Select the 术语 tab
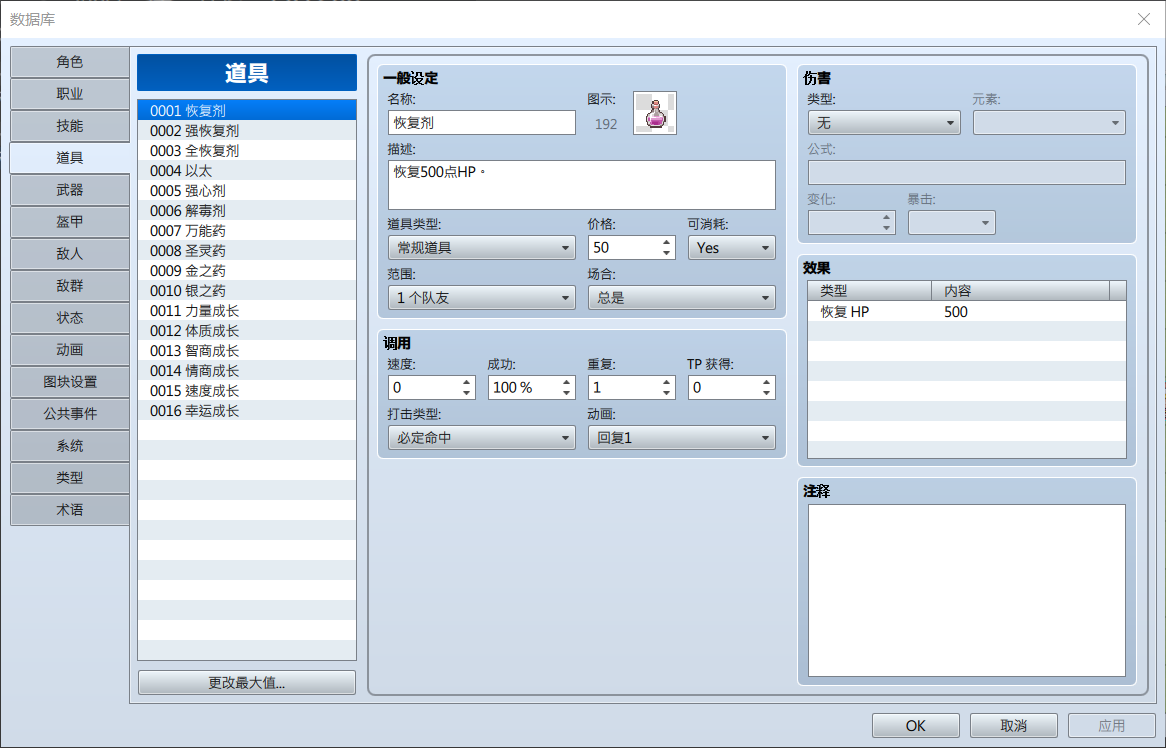 (70, 509)
